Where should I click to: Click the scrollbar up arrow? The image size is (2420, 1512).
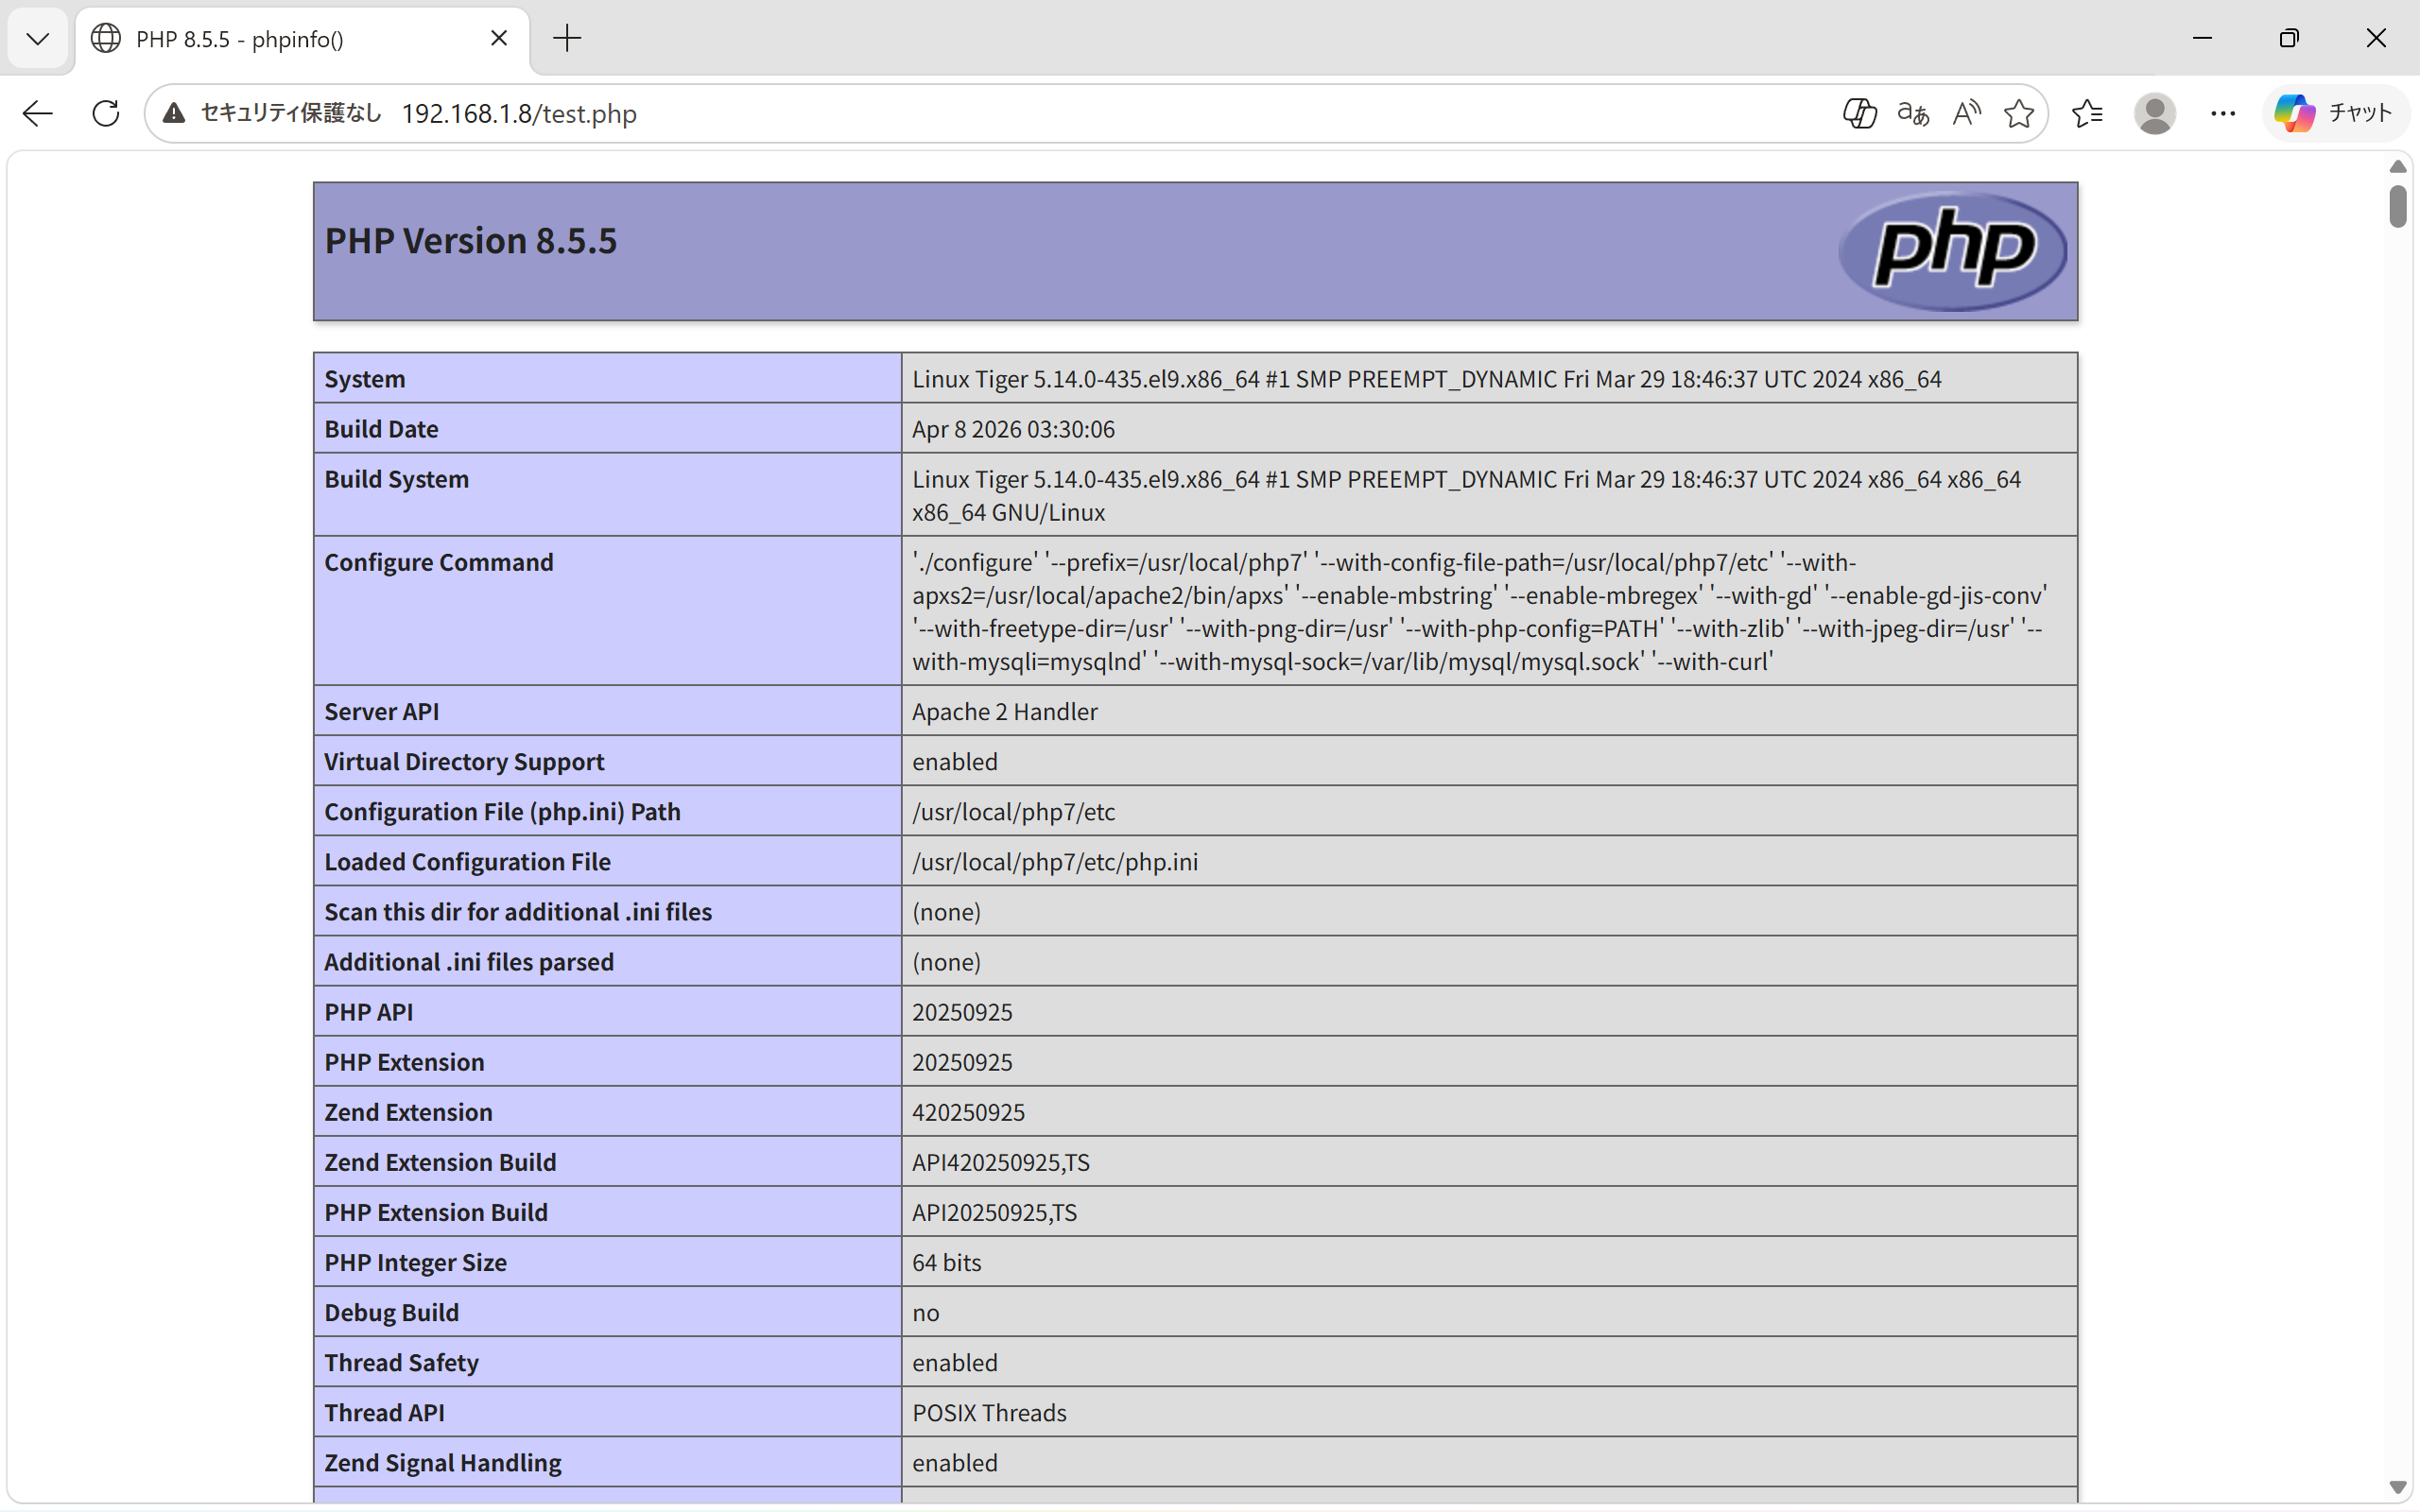(2397, 167)
